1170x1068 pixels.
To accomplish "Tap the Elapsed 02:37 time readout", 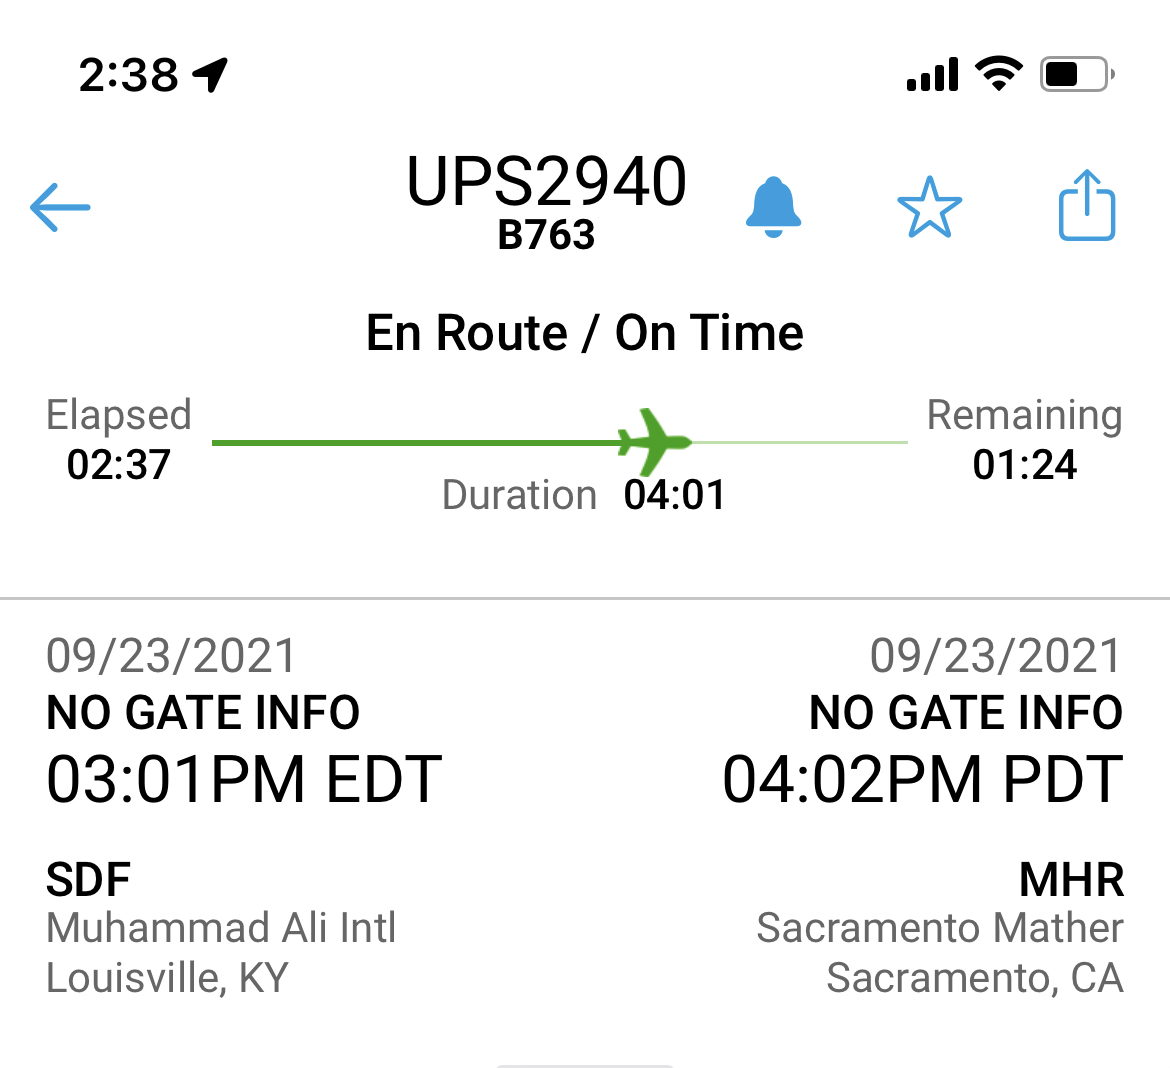I will [119, 440].
